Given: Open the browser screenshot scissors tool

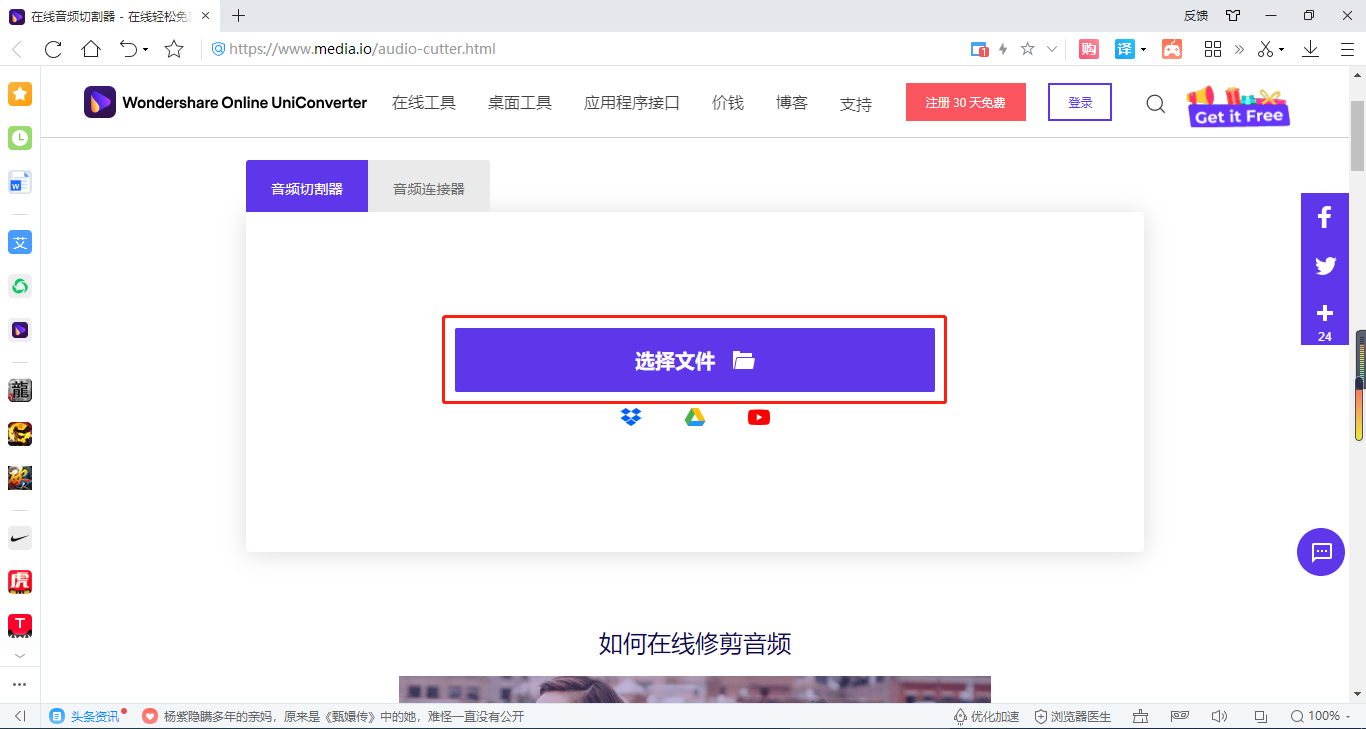Looking at the screenshot, I should pyautogui.click(x=1265, y=48).
